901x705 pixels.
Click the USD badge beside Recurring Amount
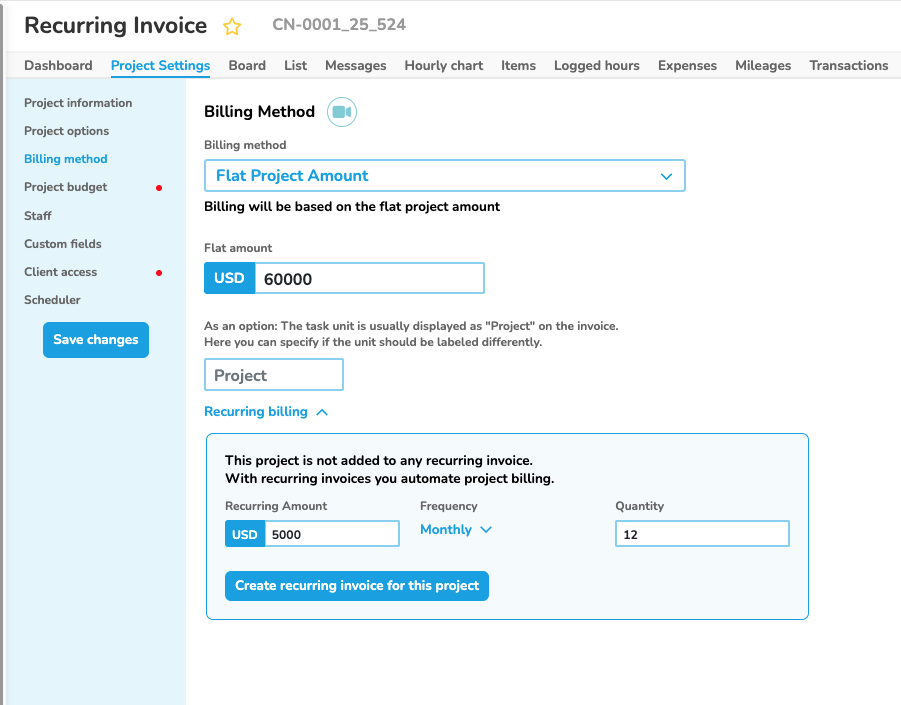pyautogui.click(x=245, y=534)
